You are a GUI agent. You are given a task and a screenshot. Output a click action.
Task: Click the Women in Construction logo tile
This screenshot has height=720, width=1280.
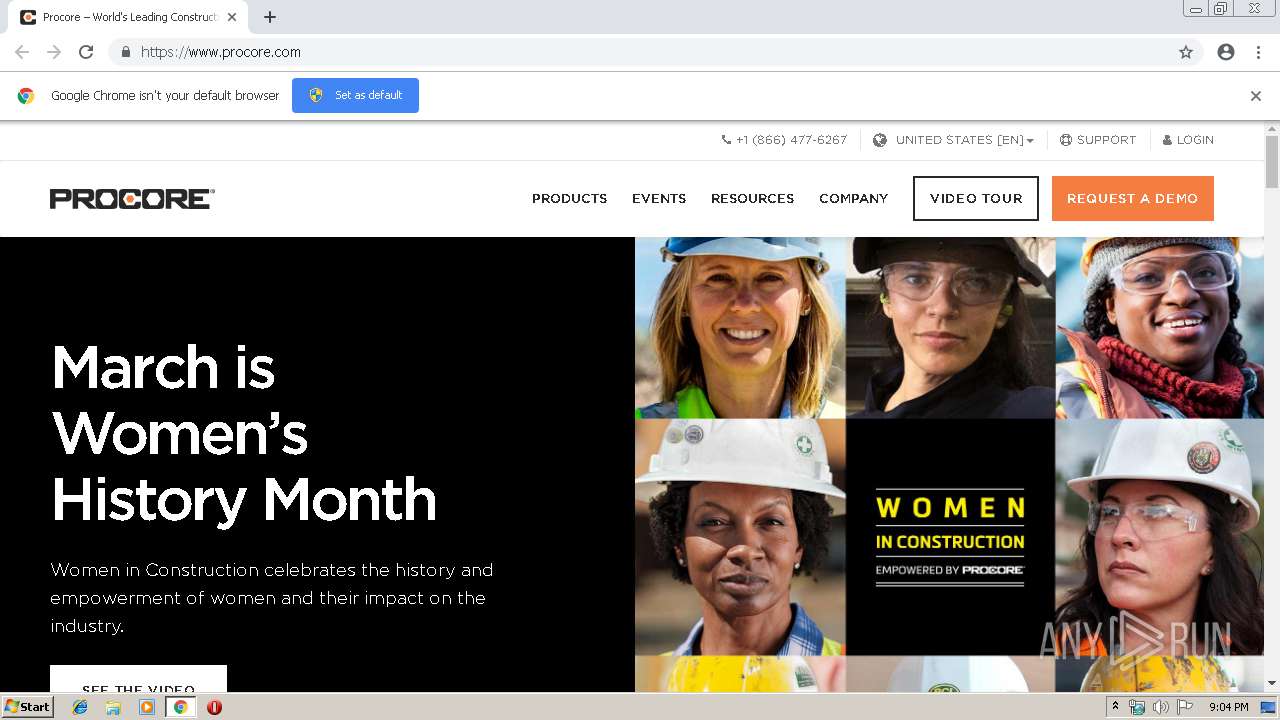pyautogui.click(x=950, y=537)
